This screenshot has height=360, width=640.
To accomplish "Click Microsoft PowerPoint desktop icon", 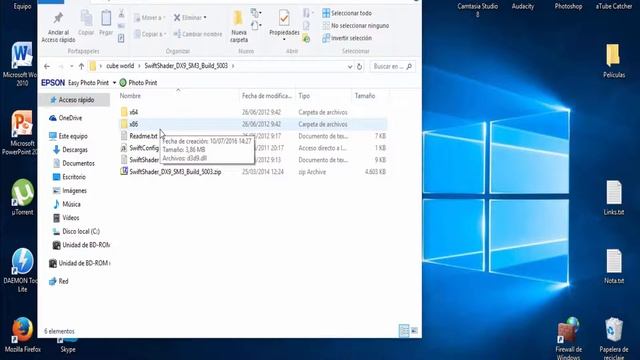I will (x=22, y=132).
